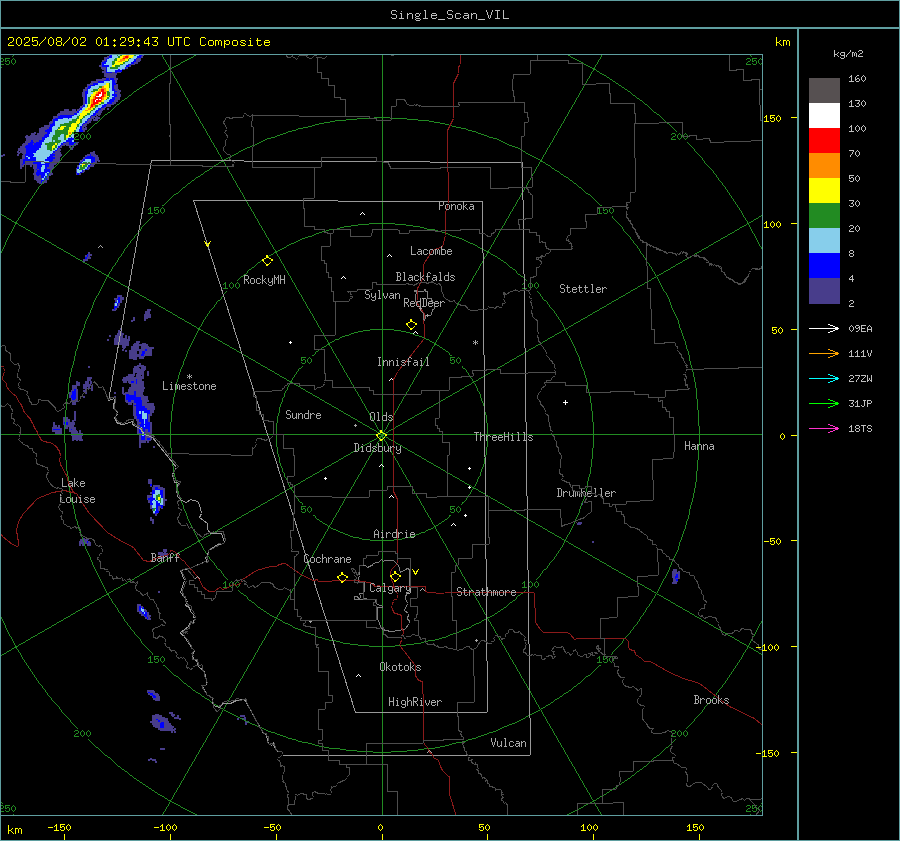This screenshot has height=841, width=900.
Task: Click the RedDeer city label
Action: tap(424, 303)
